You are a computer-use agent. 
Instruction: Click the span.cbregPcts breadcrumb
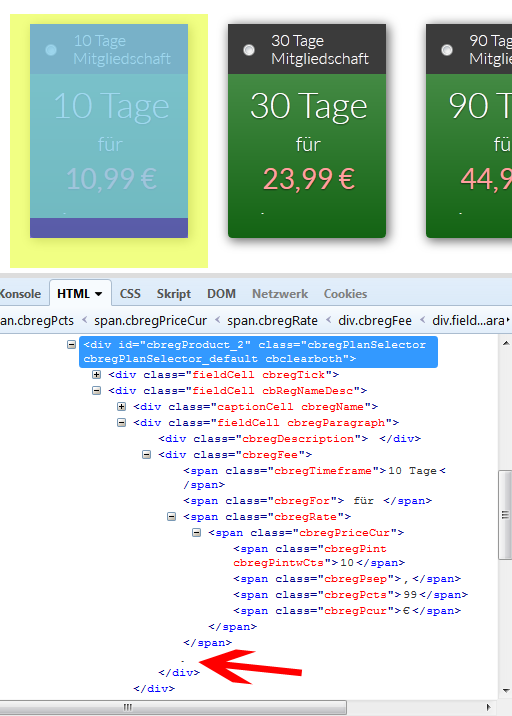tap(37, 321)
